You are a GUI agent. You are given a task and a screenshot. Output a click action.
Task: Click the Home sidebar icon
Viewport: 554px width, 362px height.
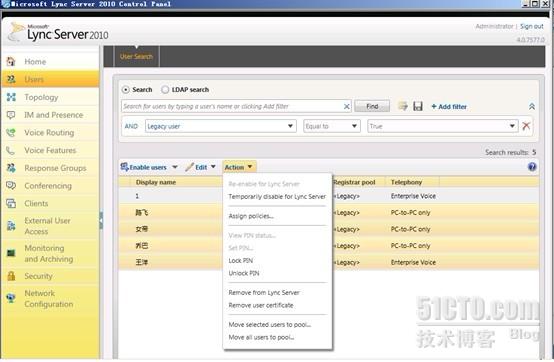point(11,61)
